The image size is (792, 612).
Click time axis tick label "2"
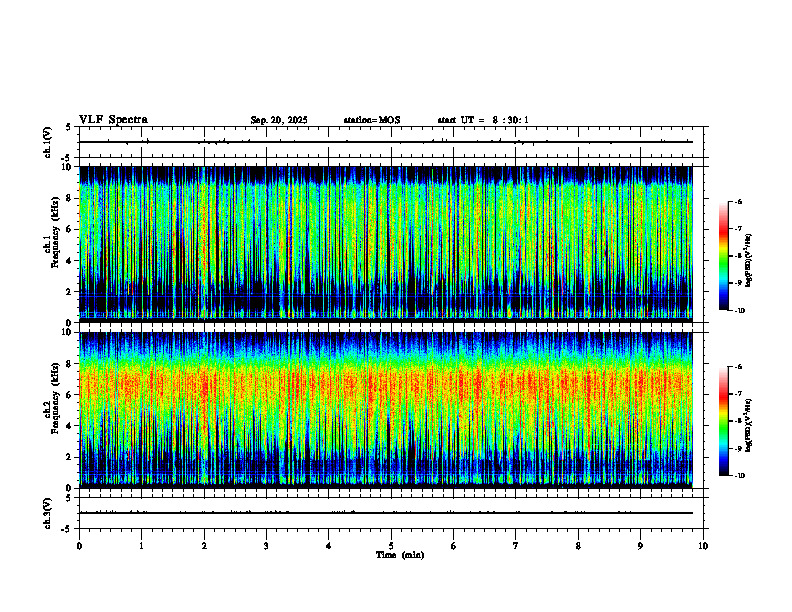[x=204, y=546]
